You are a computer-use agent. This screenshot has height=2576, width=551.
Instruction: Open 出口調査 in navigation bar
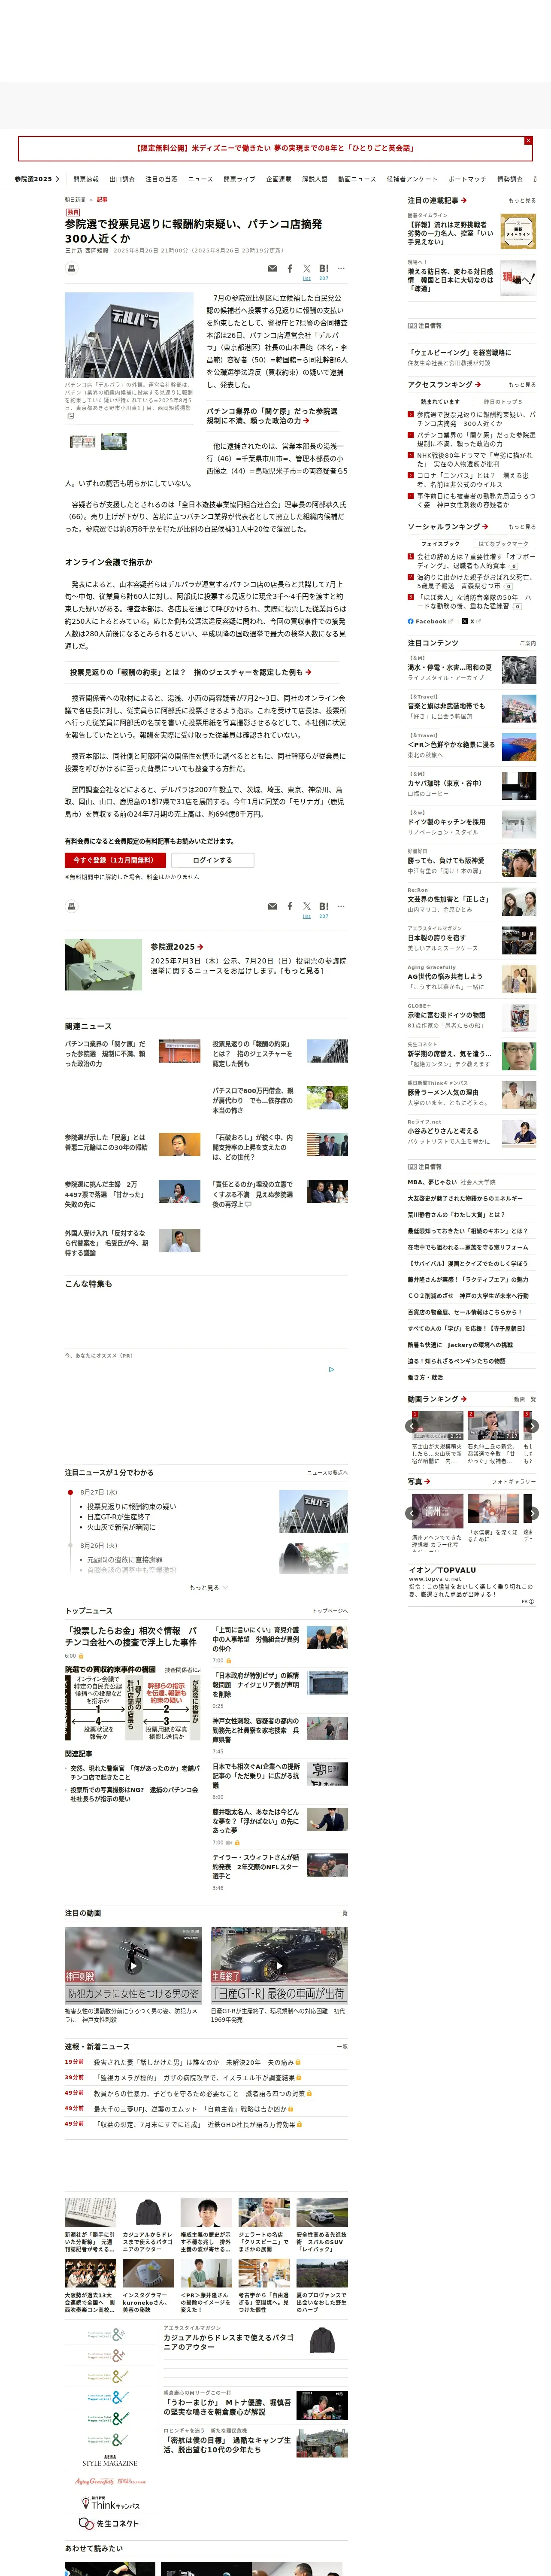click(122, 179)
